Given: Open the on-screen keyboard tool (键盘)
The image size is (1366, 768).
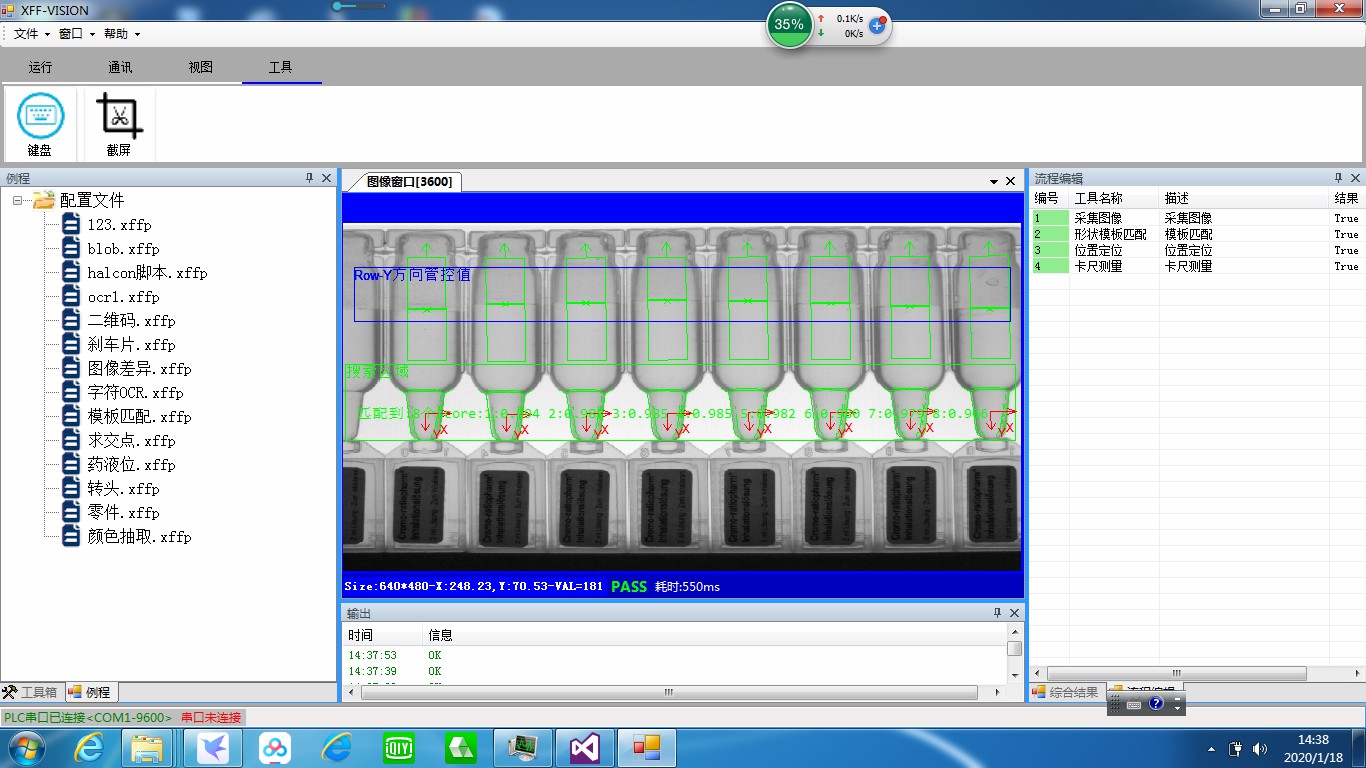Looking at the screenshot, I should click(x=40, y=117).
